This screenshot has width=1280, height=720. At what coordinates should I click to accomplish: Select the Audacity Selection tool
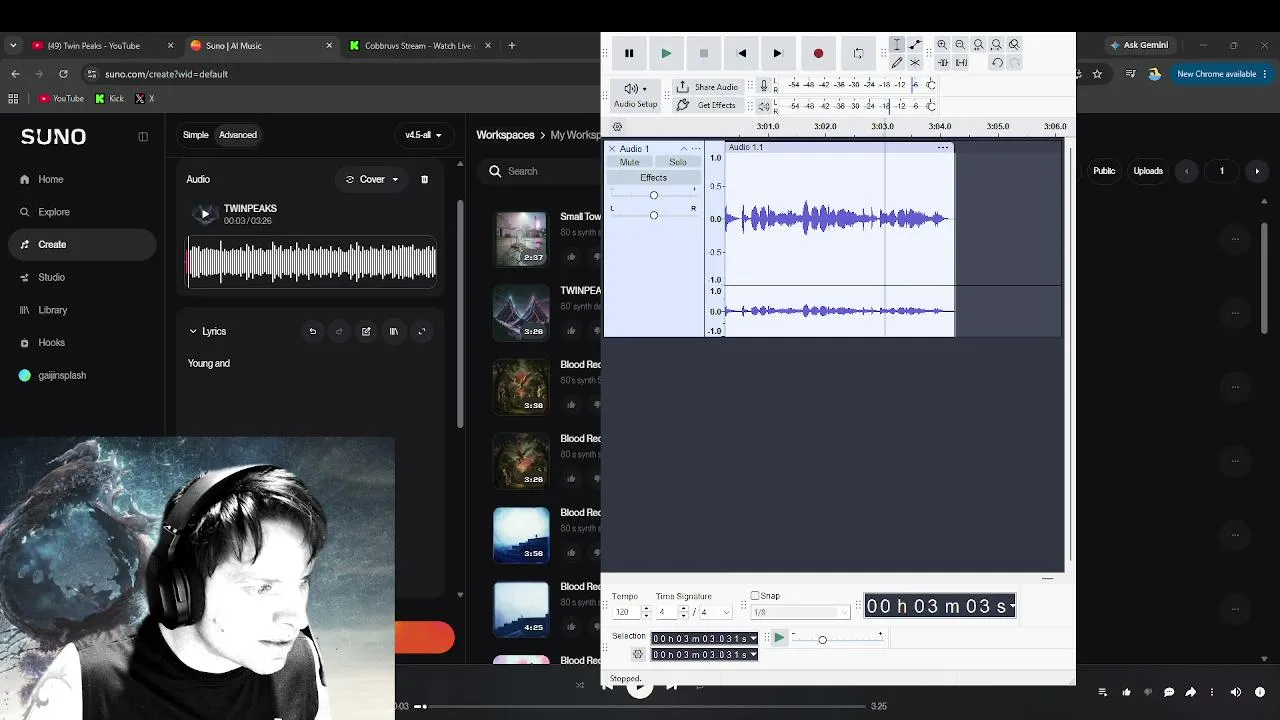point(897,45)
